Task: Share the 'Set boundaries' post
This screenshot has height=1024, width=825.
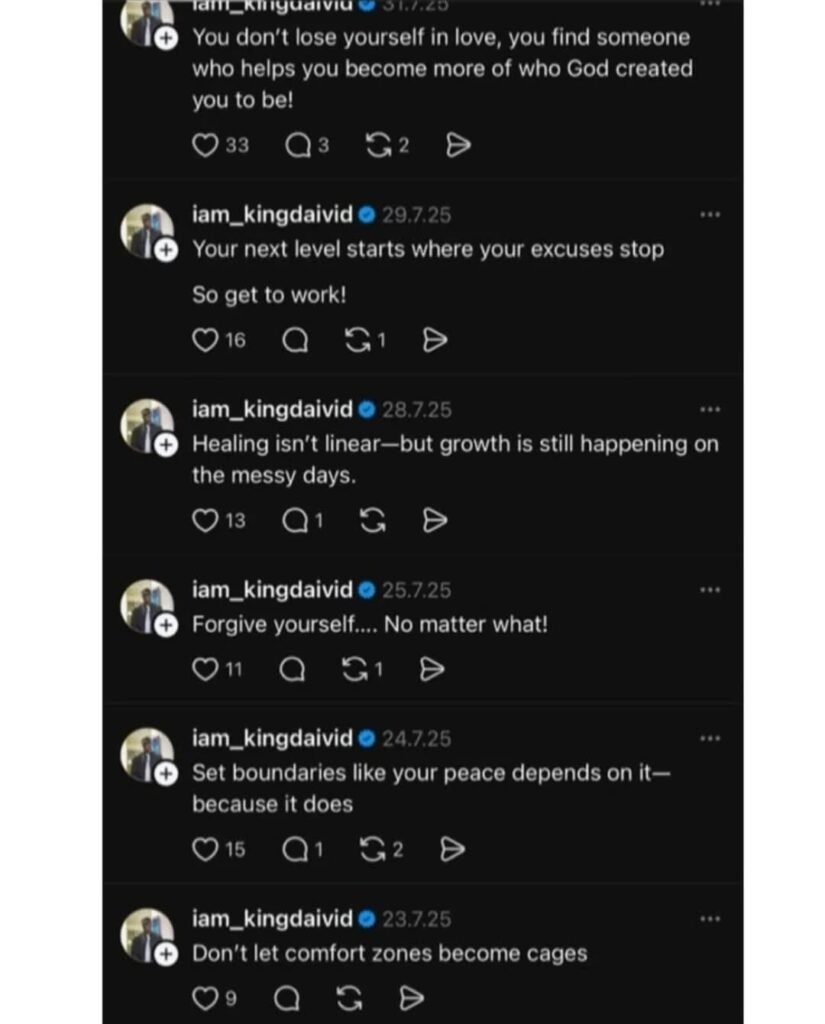Action: 453,849
